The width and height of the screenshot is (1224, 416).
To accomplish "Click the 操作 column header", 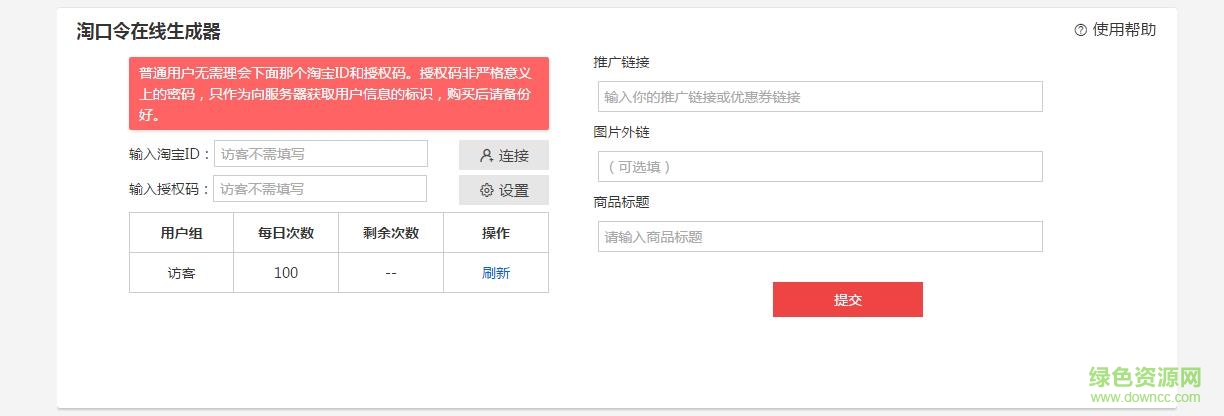I will [x=496, y=233].
